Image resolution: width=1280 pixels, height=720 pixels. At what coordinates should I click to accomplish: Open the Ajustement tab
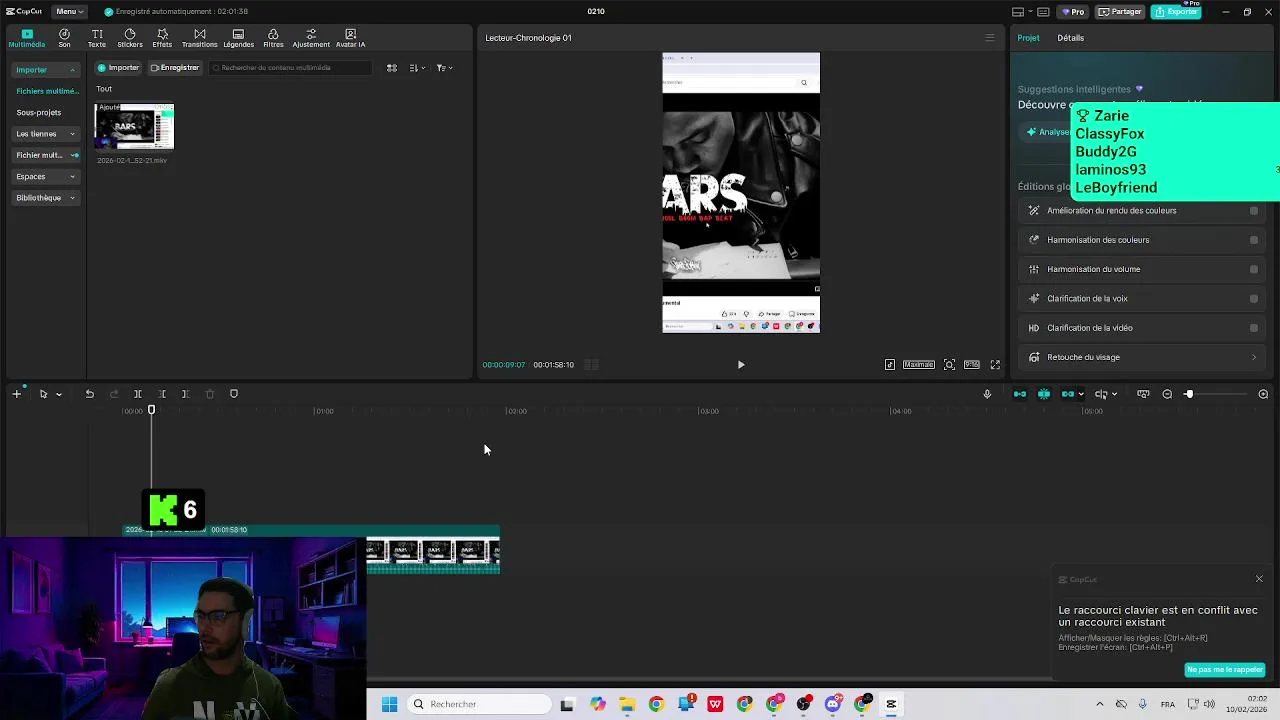311,38
